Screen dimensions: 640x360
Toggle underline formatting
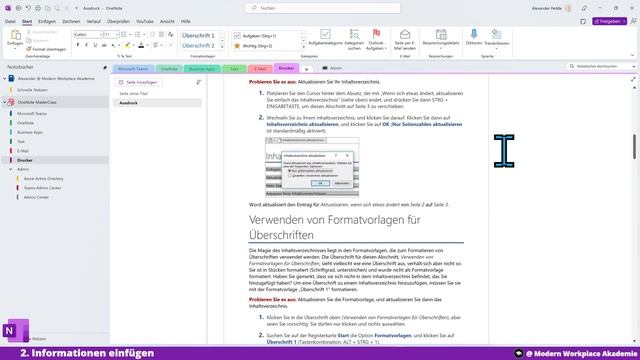(95, 45)
